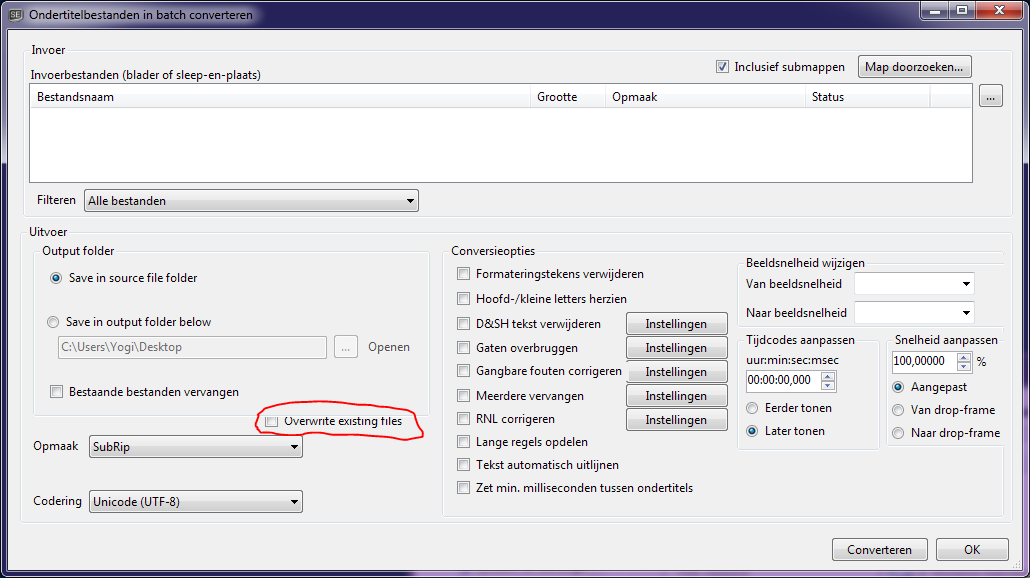1030x578 pixels.
Task: Click the "Converteren" button
Action: 879,549
